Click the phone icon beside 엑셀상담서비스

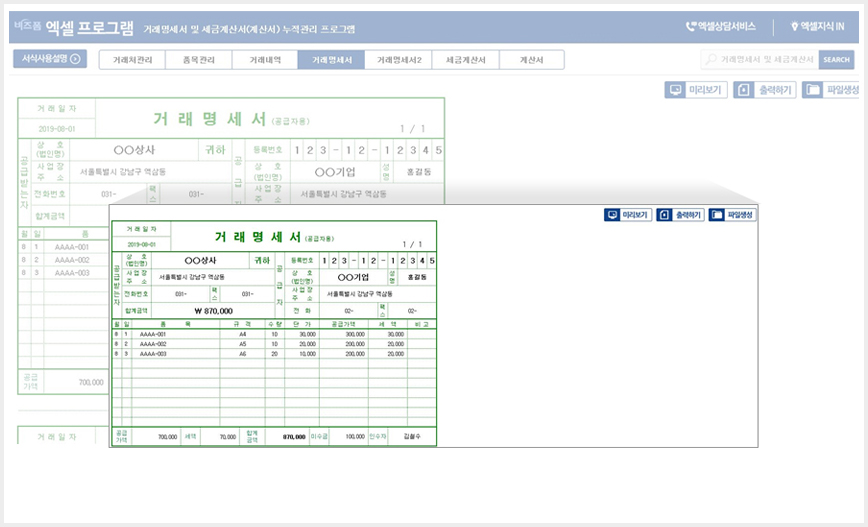click(690, 26)
